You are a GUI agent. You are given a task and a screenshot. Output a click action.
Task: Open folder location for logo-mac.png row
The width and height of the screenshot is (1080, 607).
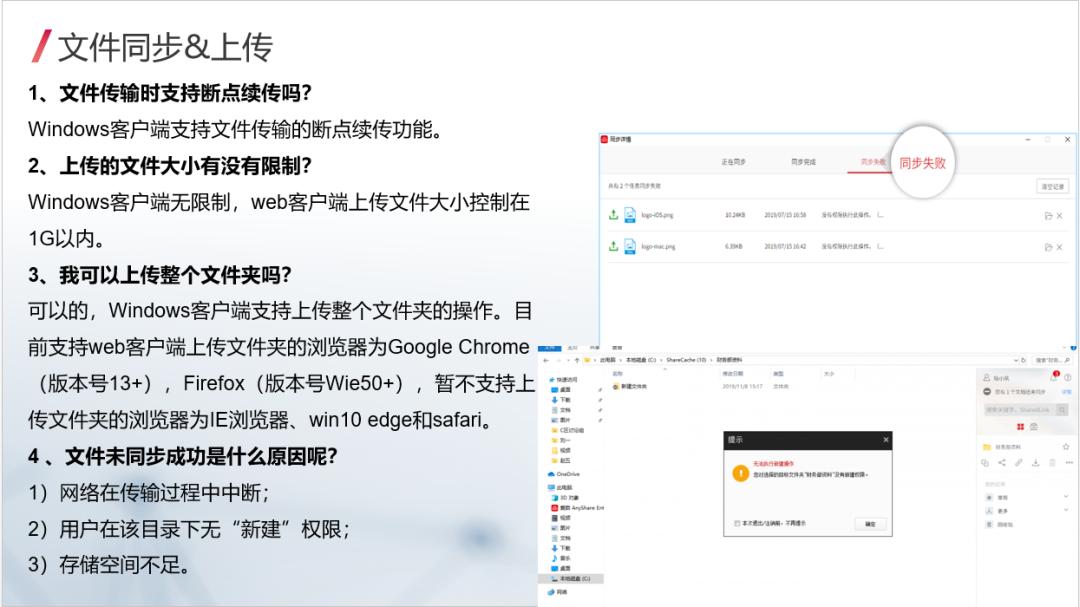pyautogui.click(x=1048, y=247)
